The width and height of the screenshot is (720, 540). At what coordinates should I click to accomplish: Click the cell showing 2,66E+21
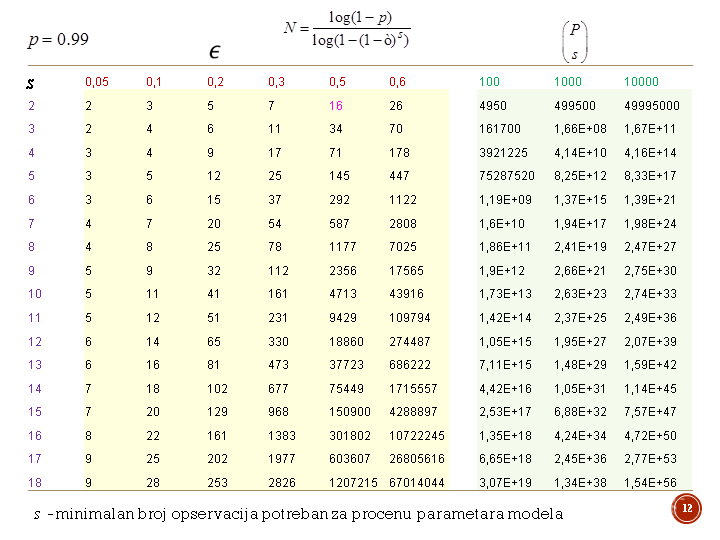tap(580, 271)
